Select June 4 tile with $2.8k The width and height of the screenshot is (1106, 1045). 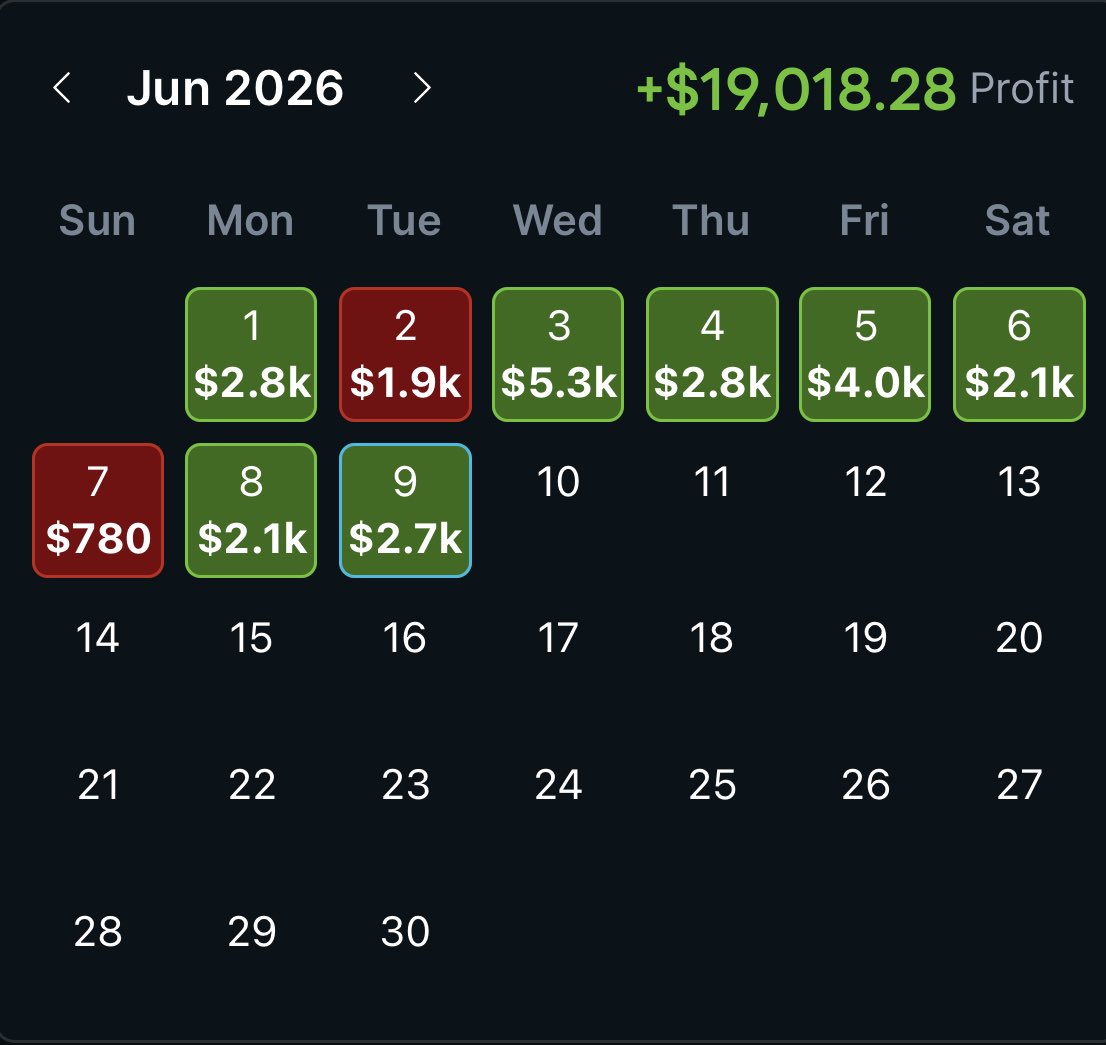[x=712, y=355]
